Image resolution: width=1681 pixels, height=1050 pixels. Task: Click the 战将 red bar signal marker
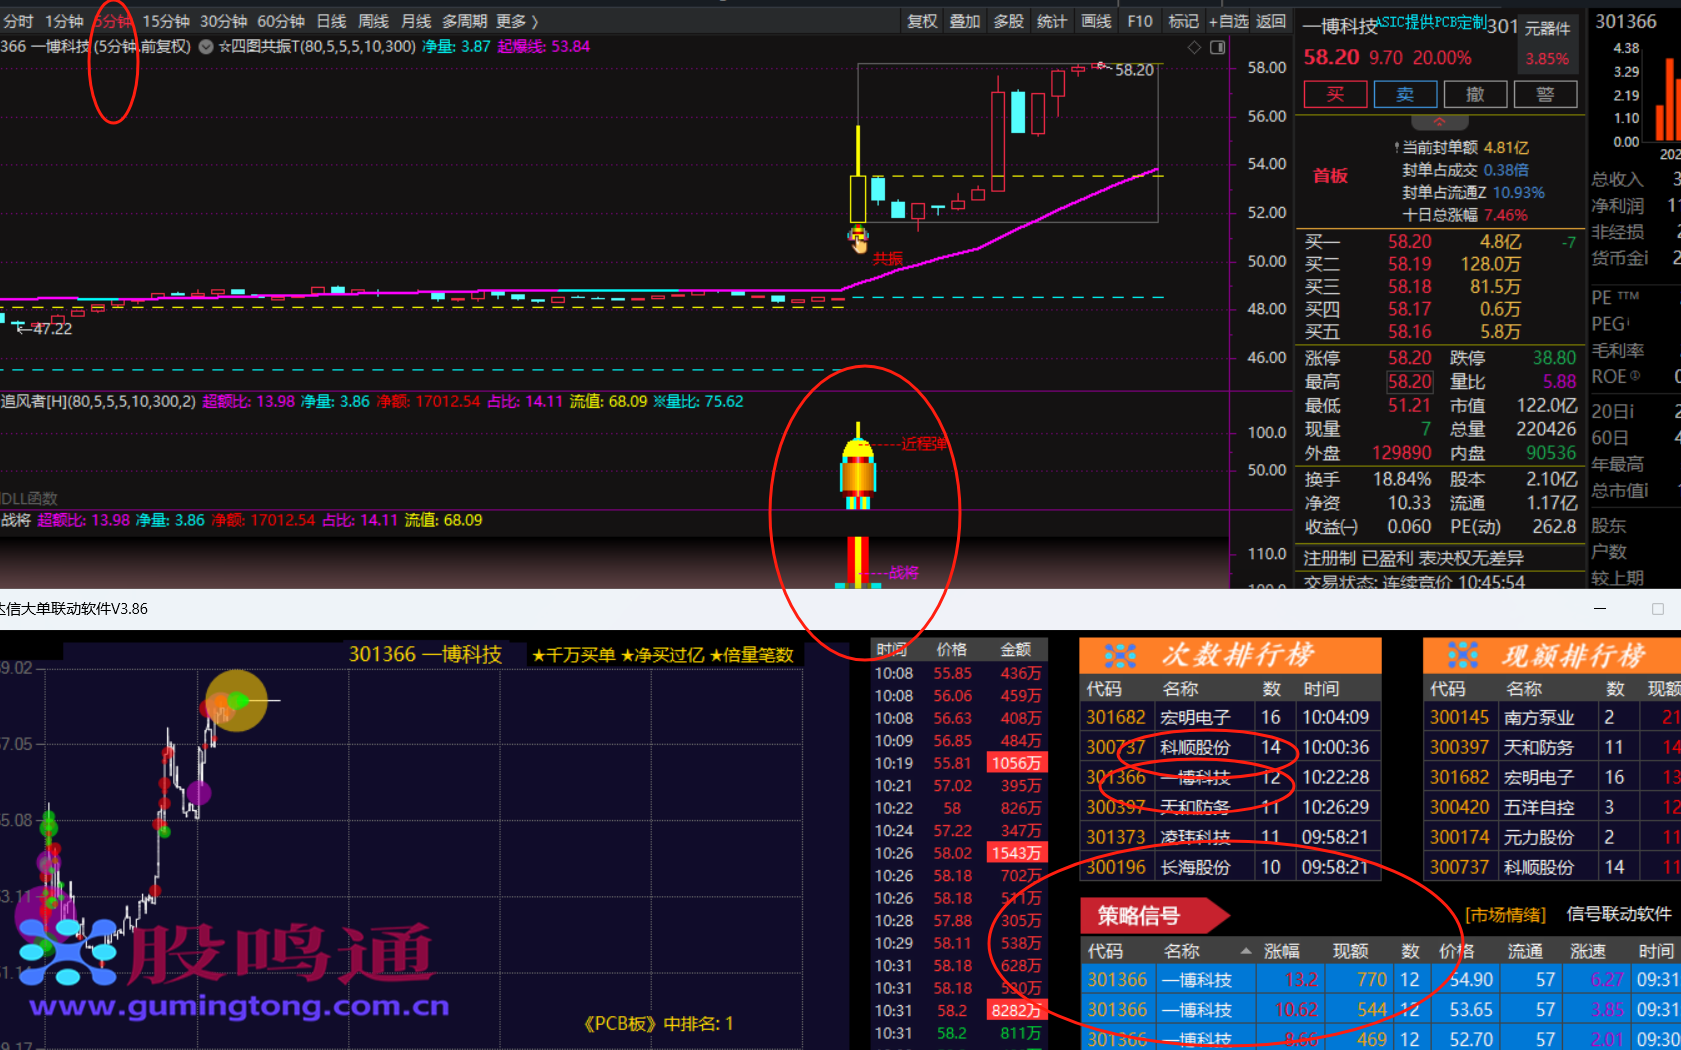(858, 561)
